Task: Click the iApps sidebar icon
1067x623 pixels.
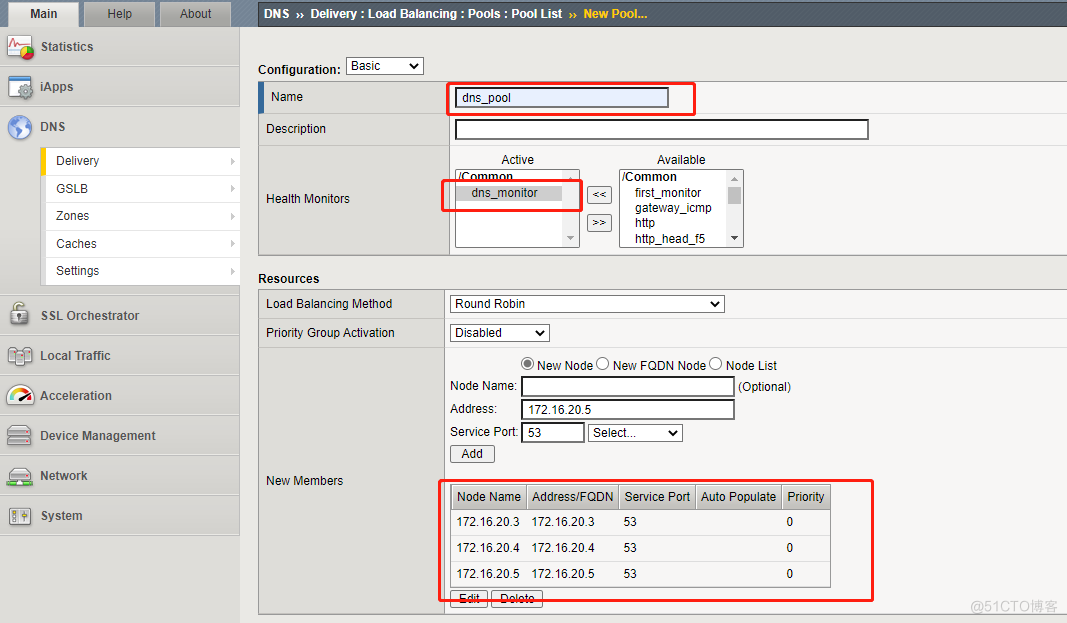Action: pos(20,87)
